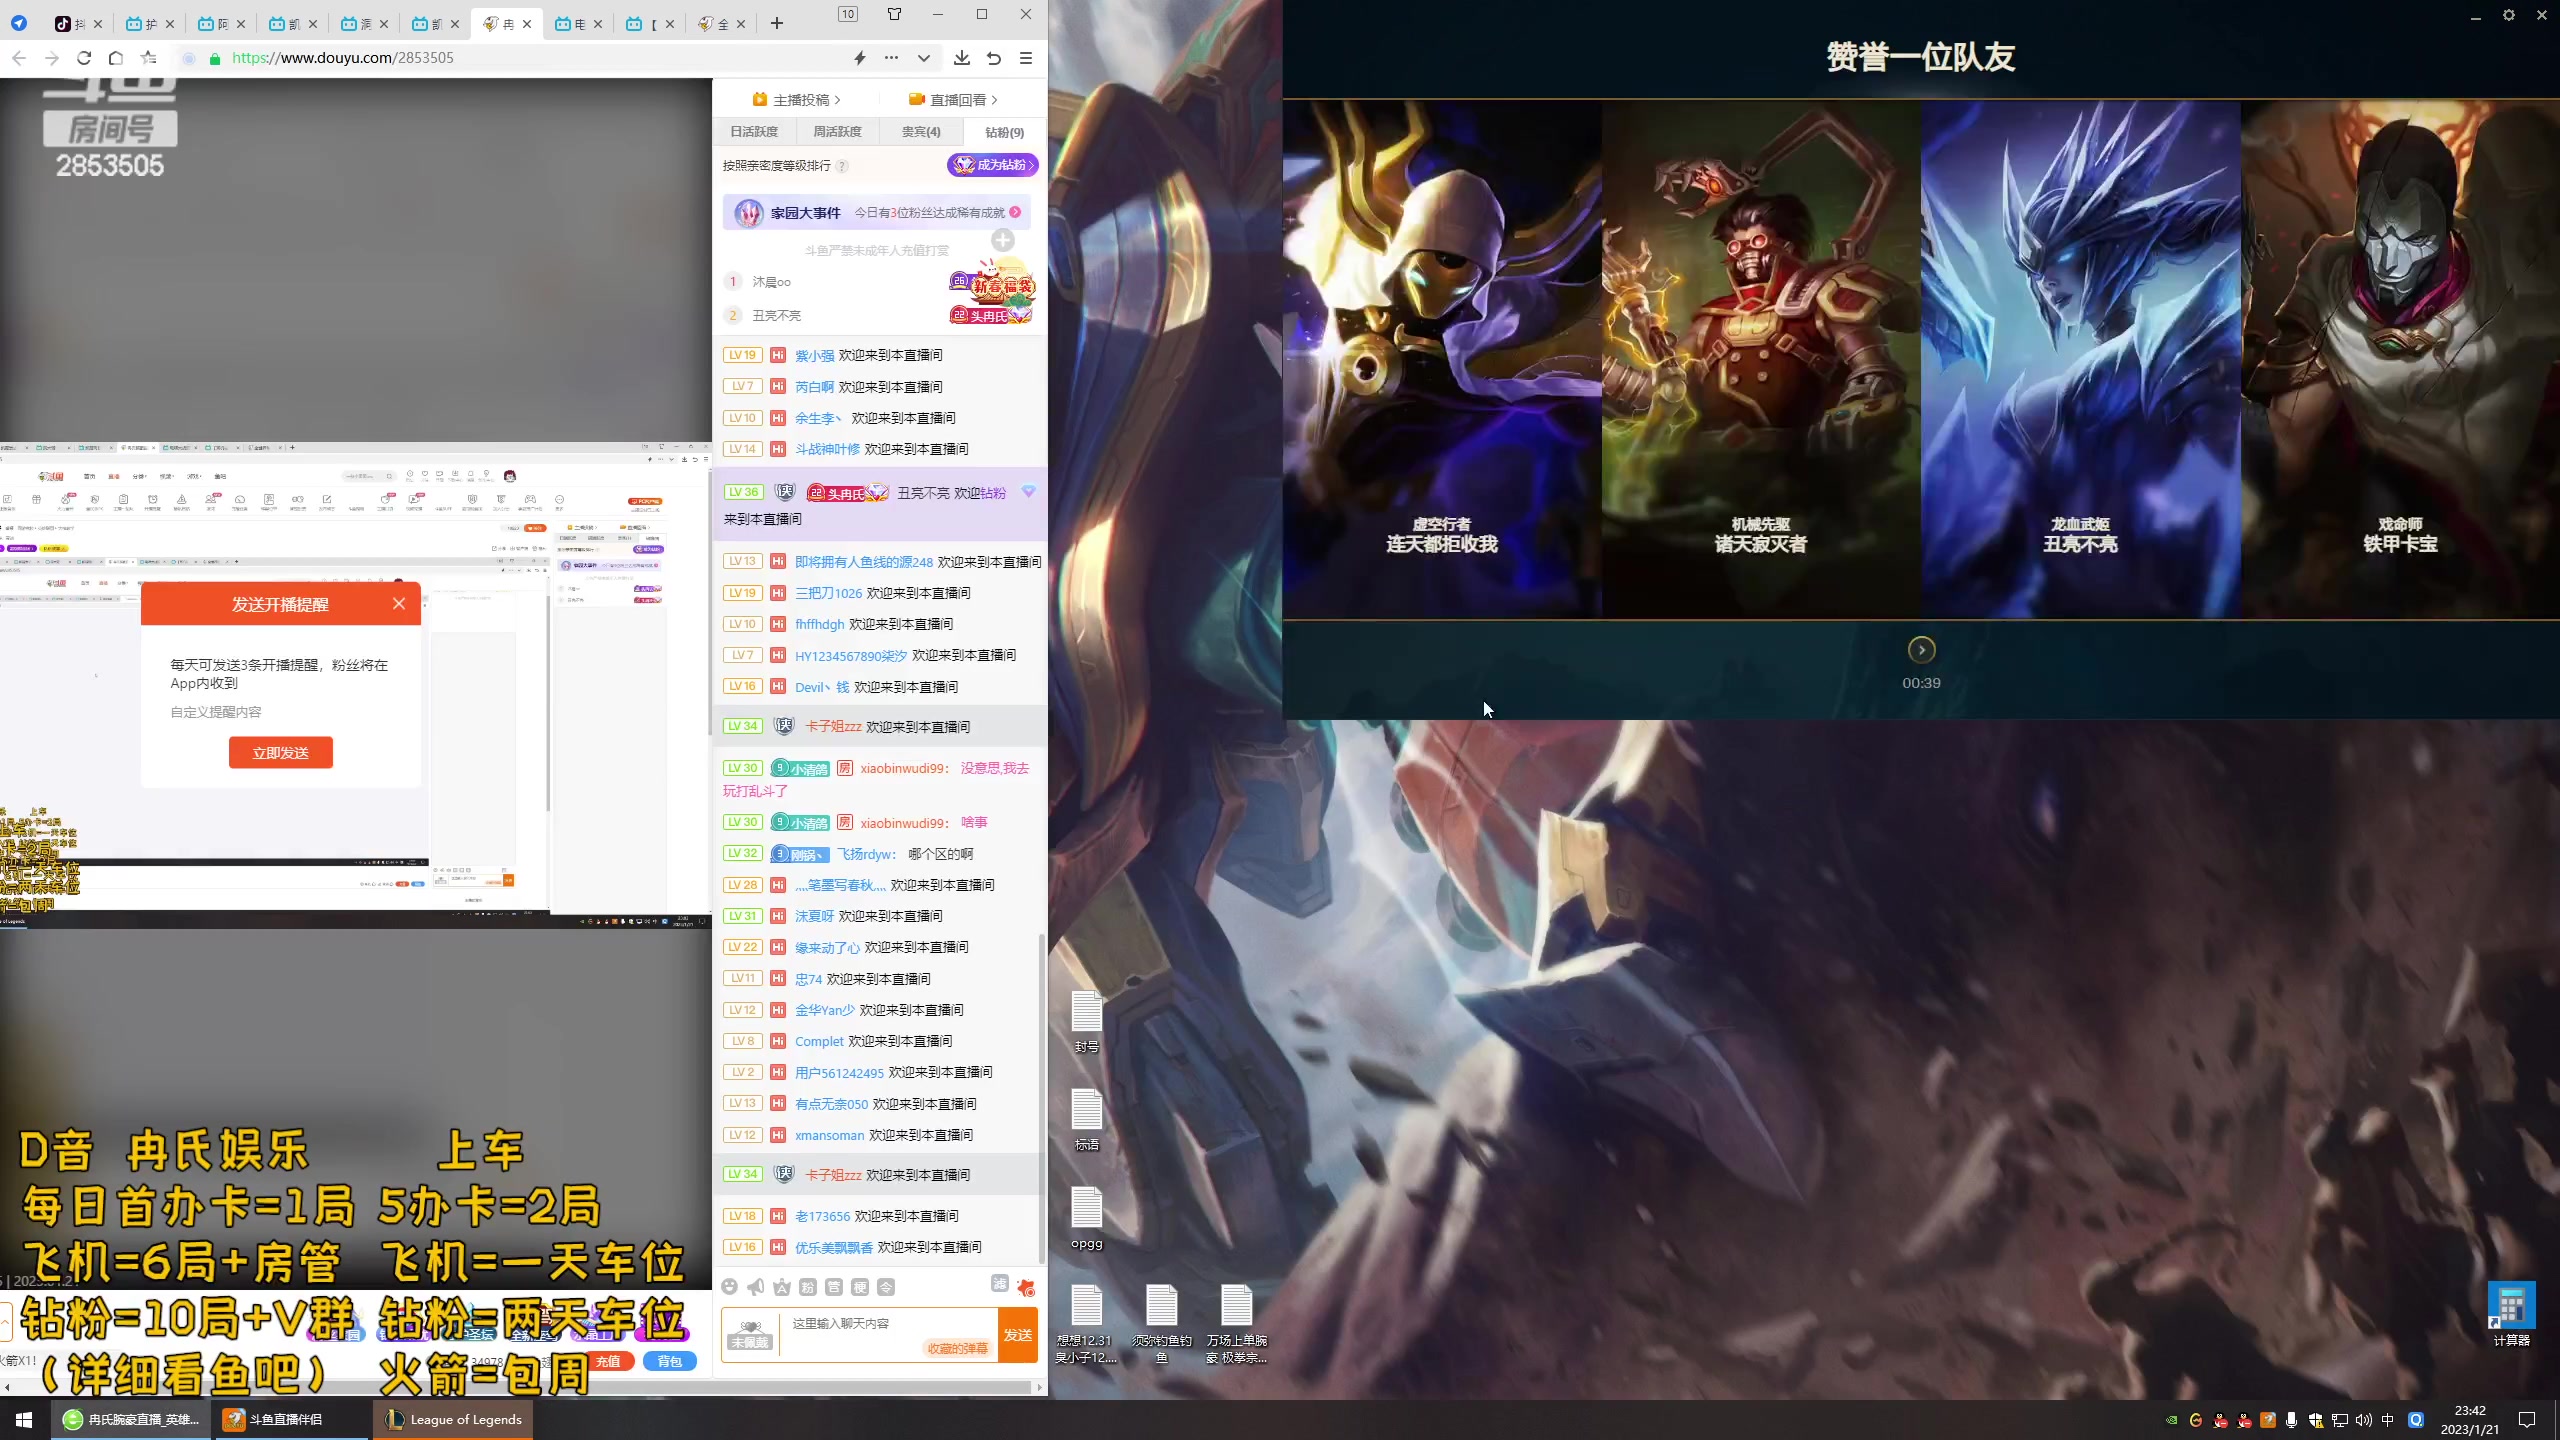Switch to 斗鱼直播伴侣 taskbar item
The image size is (2560, 1440).
coord(290,1419)
